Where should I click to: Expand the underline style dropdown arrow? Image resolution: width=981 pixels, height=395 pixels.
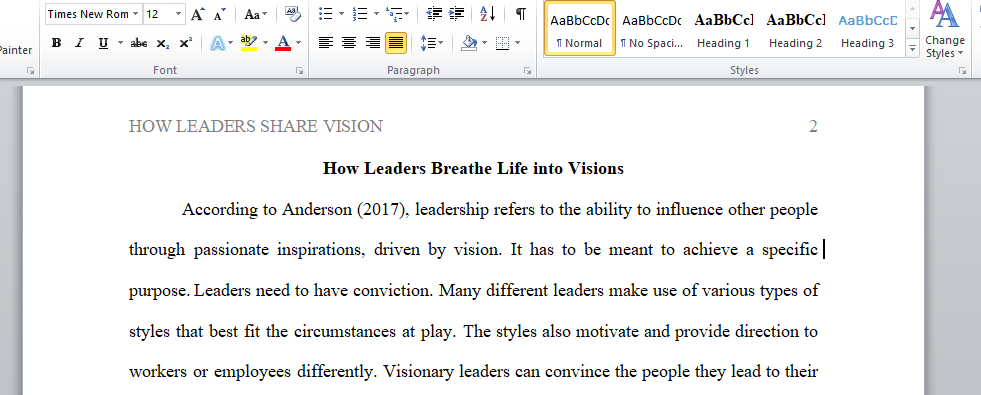(120, 43)
